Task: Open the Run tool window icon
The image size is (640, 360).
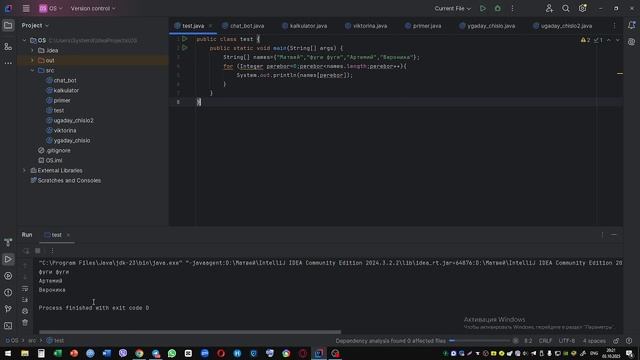Action: (x=8, y=259)
